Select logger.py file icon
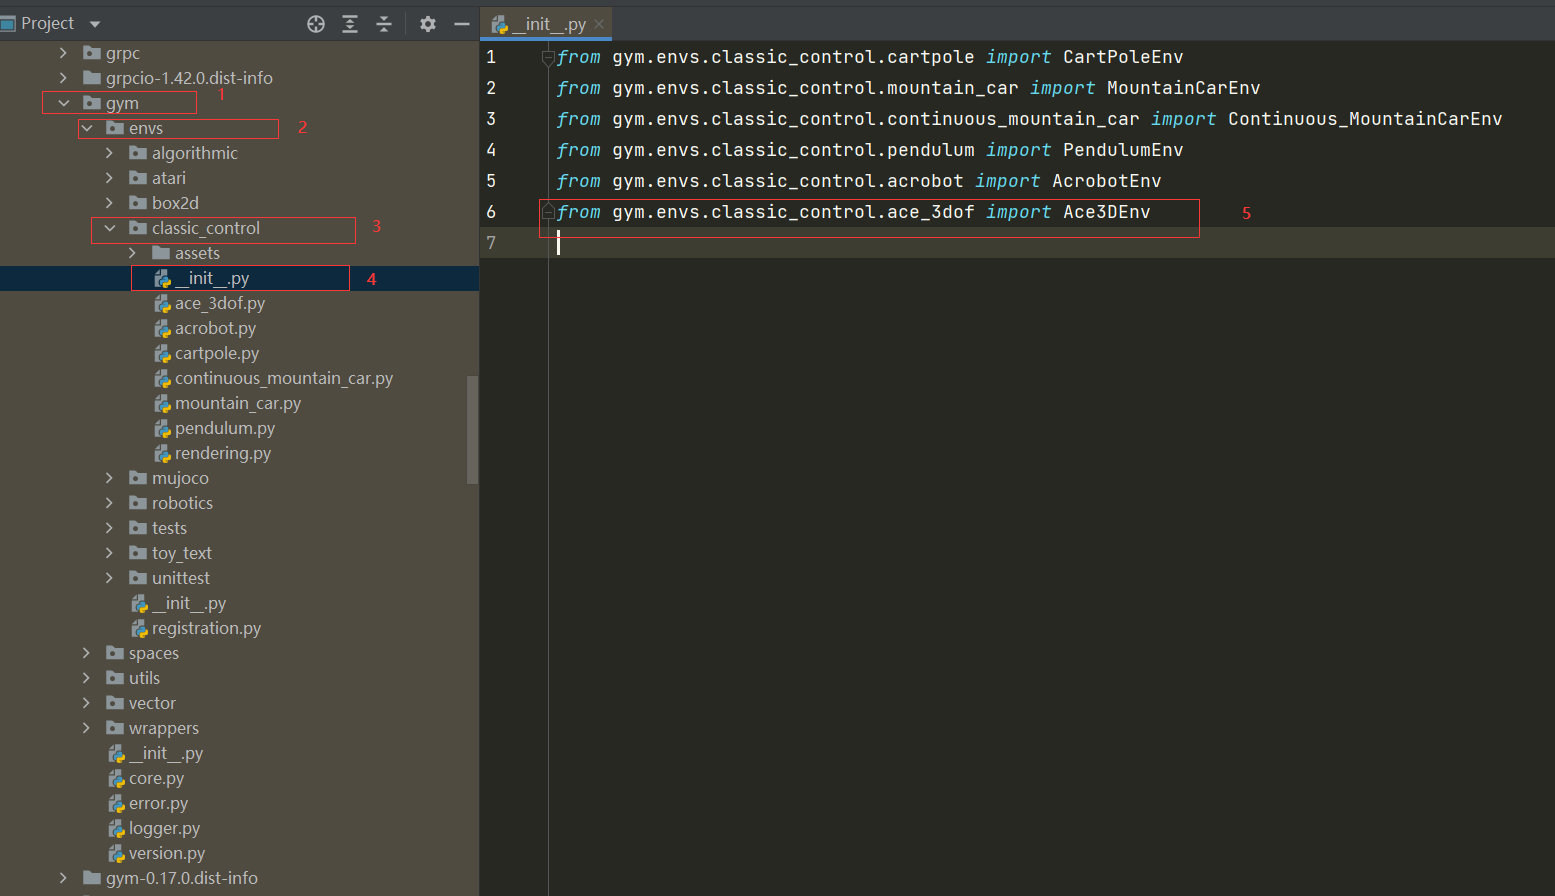This screenshot has width=1555, height=896. pos(116,828)
